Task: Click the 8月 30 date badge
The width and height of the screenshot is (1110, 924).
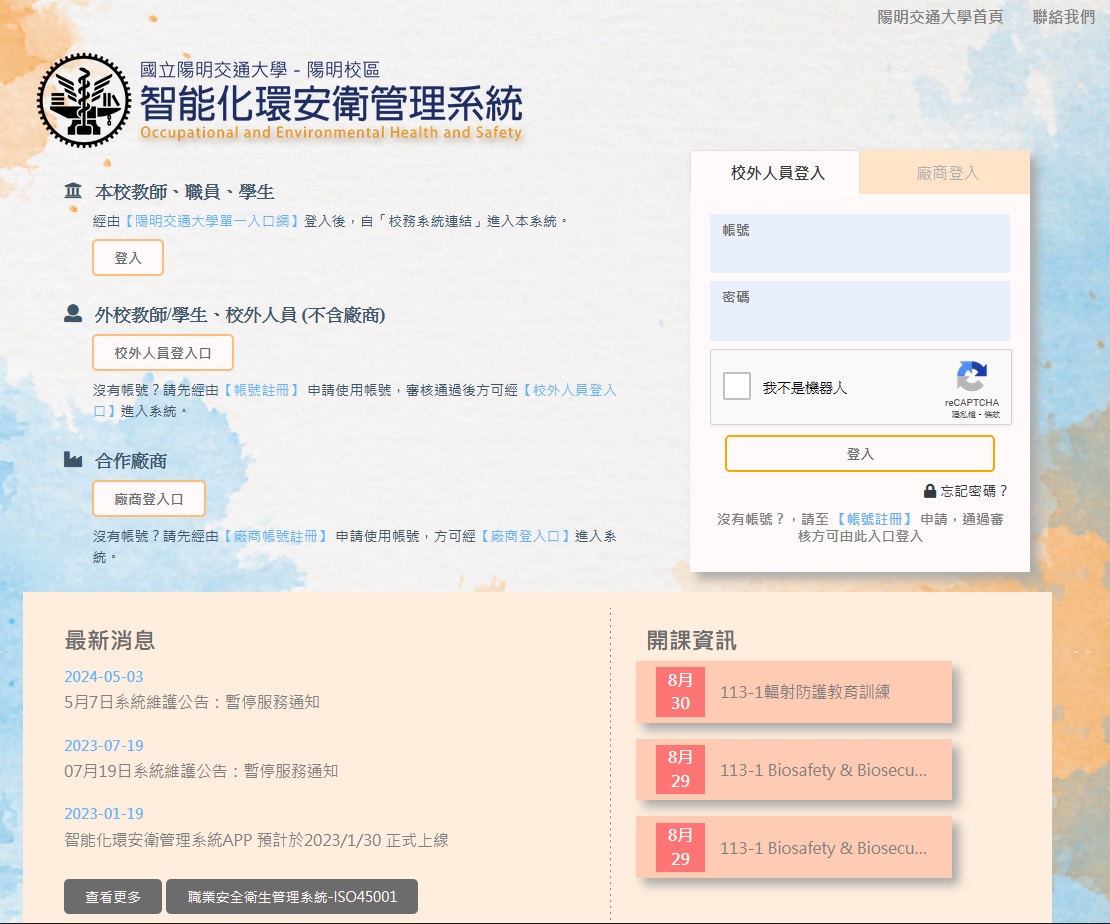Action: (680, 692)
